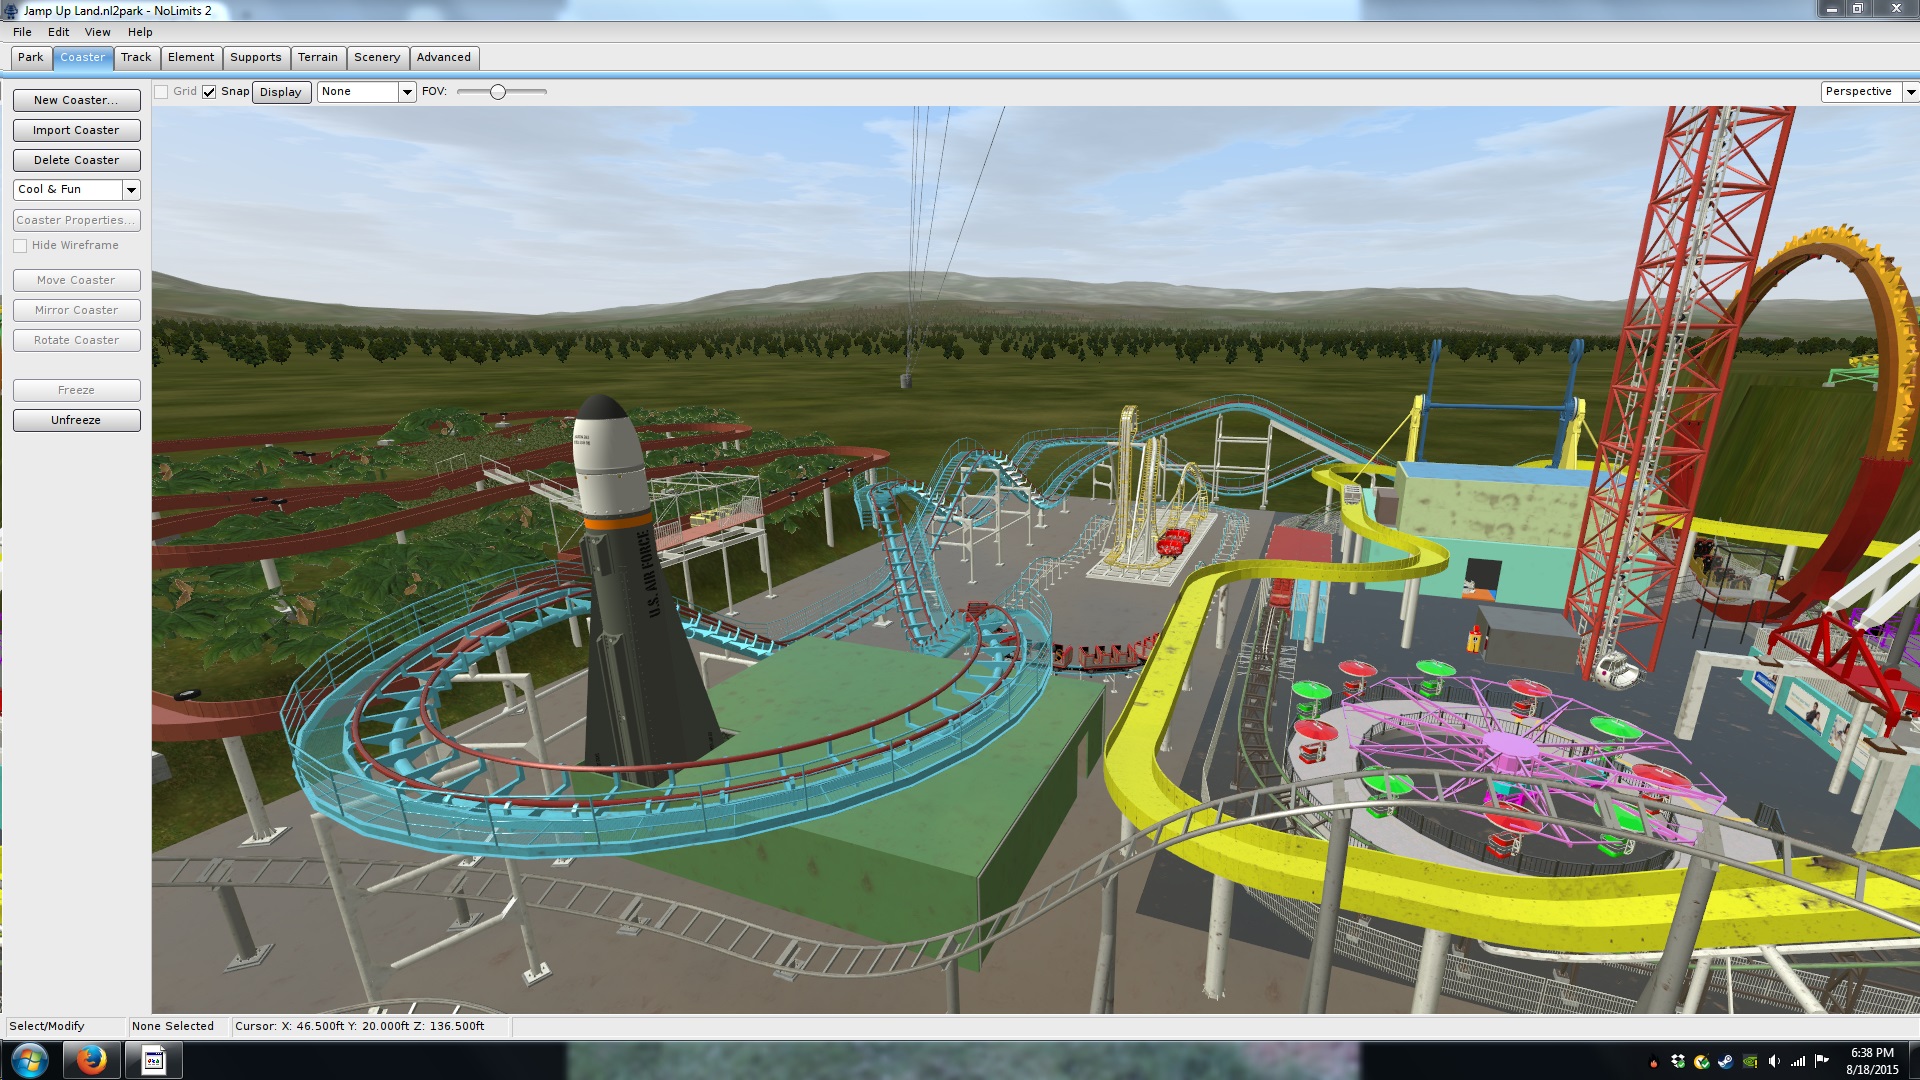Image resolution: width=1920 pixels, height=1080 pixels.
Task: Open the volume speaker tray icon
Action: click(1773, 1061)
